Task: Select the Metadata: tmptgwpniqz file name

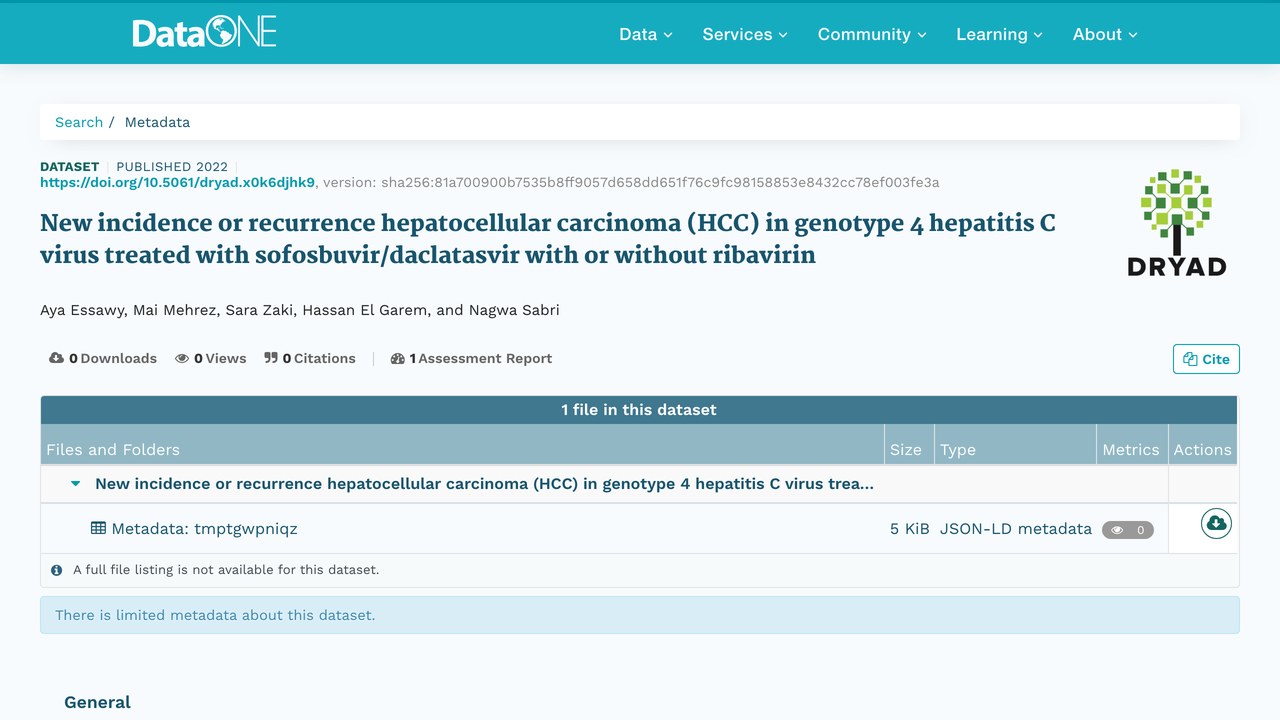Action: [x=204, y=528]
